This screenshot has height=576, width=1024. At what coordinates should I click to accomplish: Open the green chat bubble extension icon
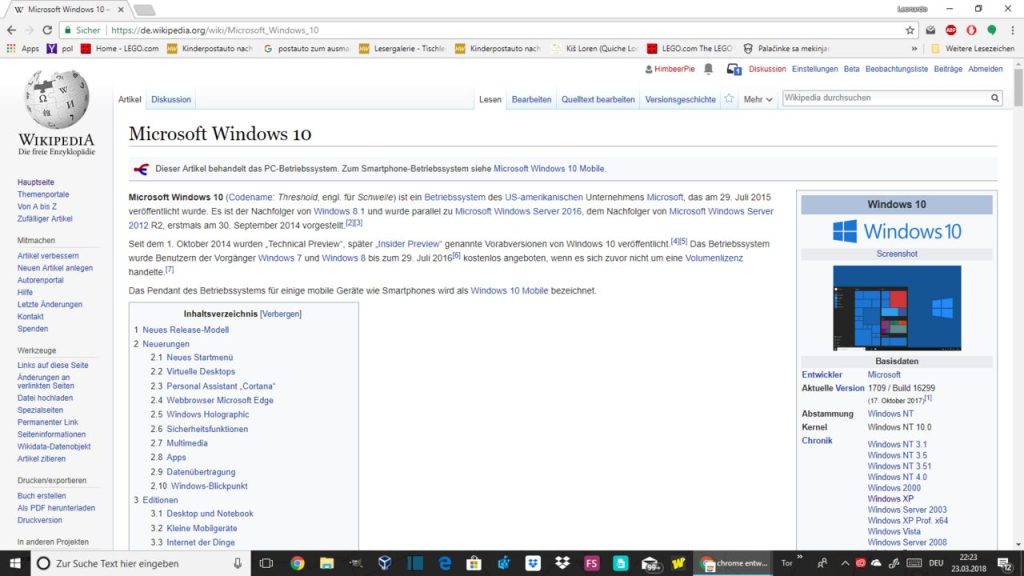click(x=992, y=30)
